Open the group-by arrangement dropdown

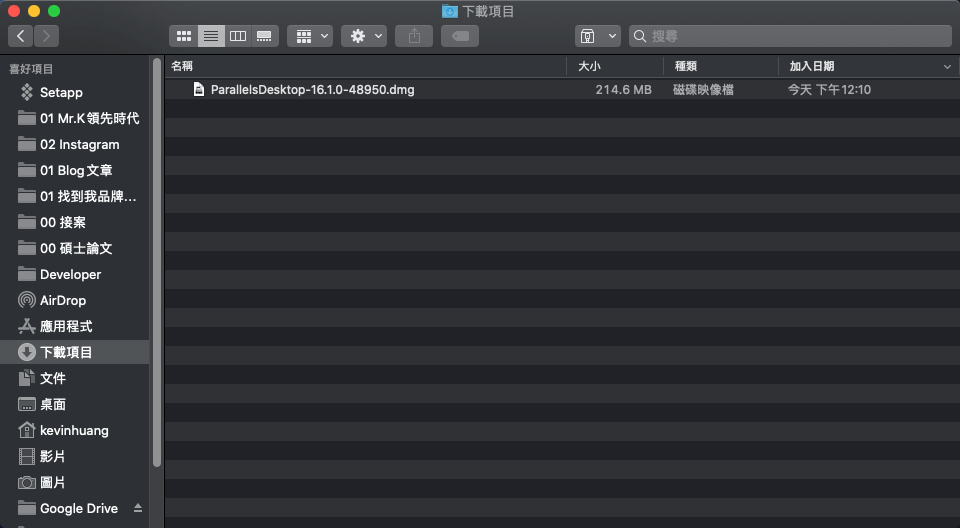click(x=310, y=36)
